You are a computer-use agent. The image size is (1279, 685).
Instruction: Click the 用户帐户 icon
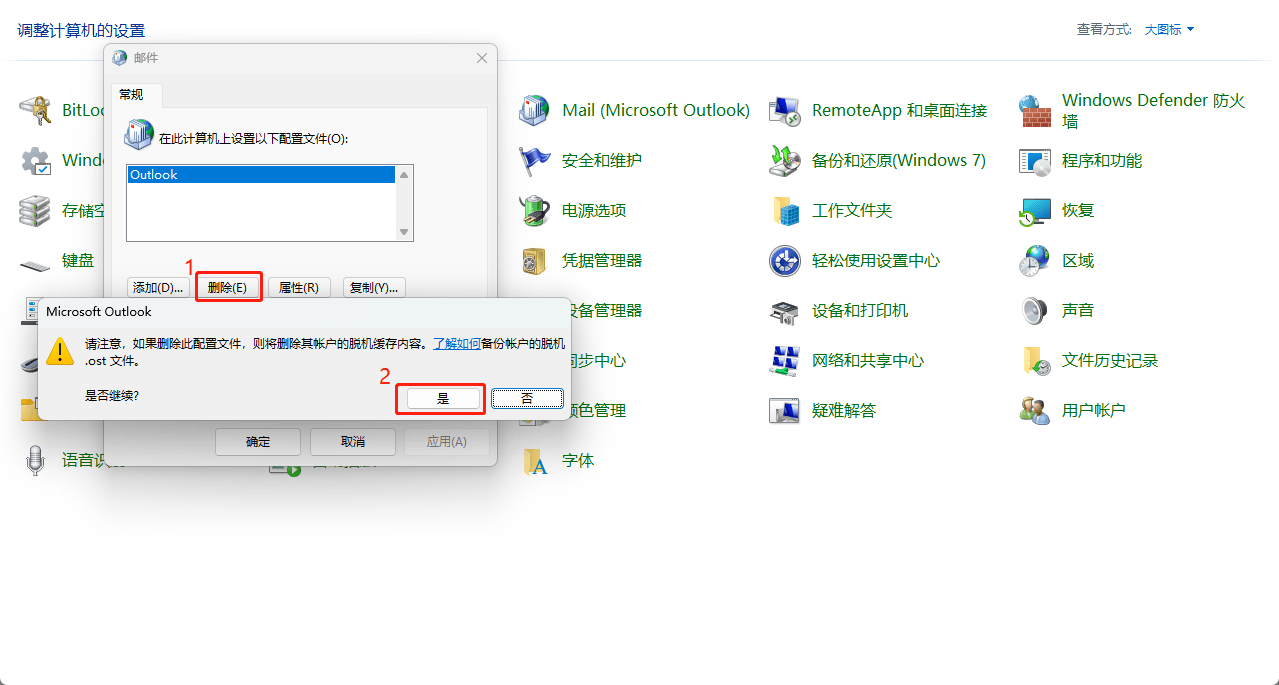[1035, 411]
